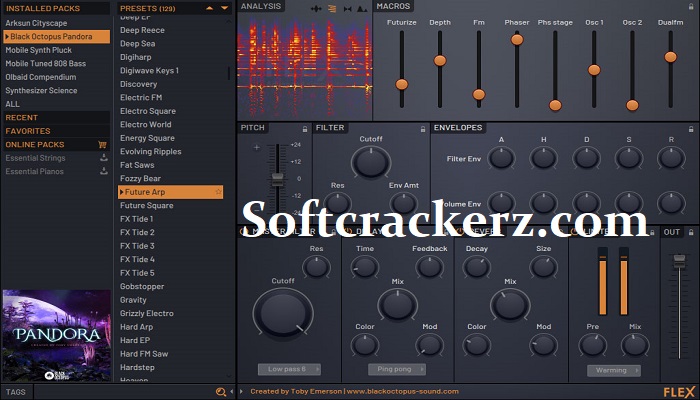Switch analysis view to waveform icon
This screenshot has height=400, width=700.
tap(316, 8)
